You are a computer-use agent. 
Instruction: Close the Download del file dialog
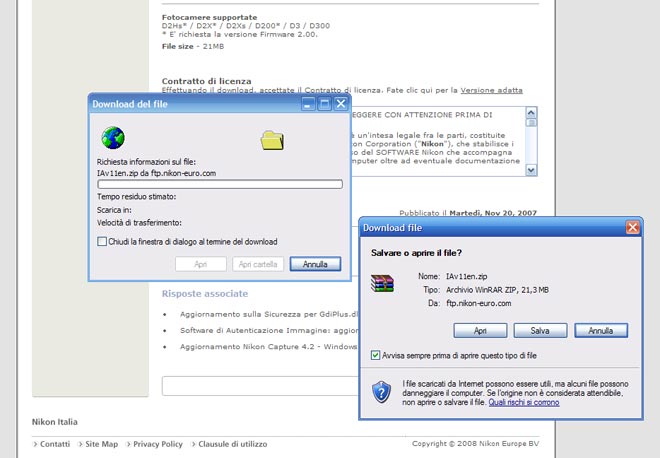[341, 104]
